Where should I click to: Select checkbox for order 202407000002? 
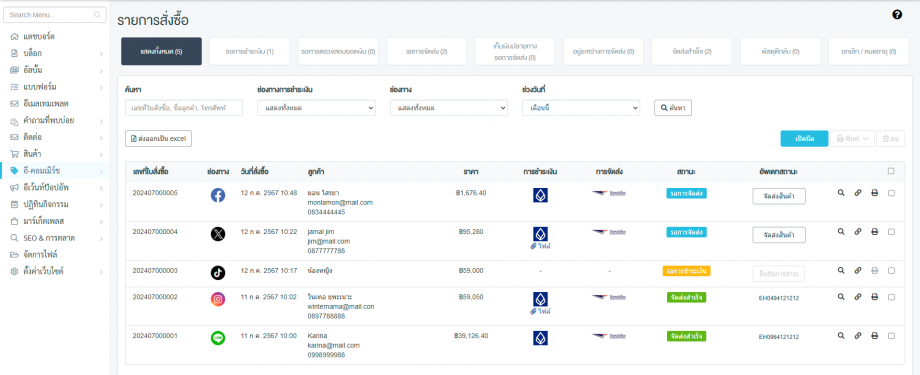891,297
